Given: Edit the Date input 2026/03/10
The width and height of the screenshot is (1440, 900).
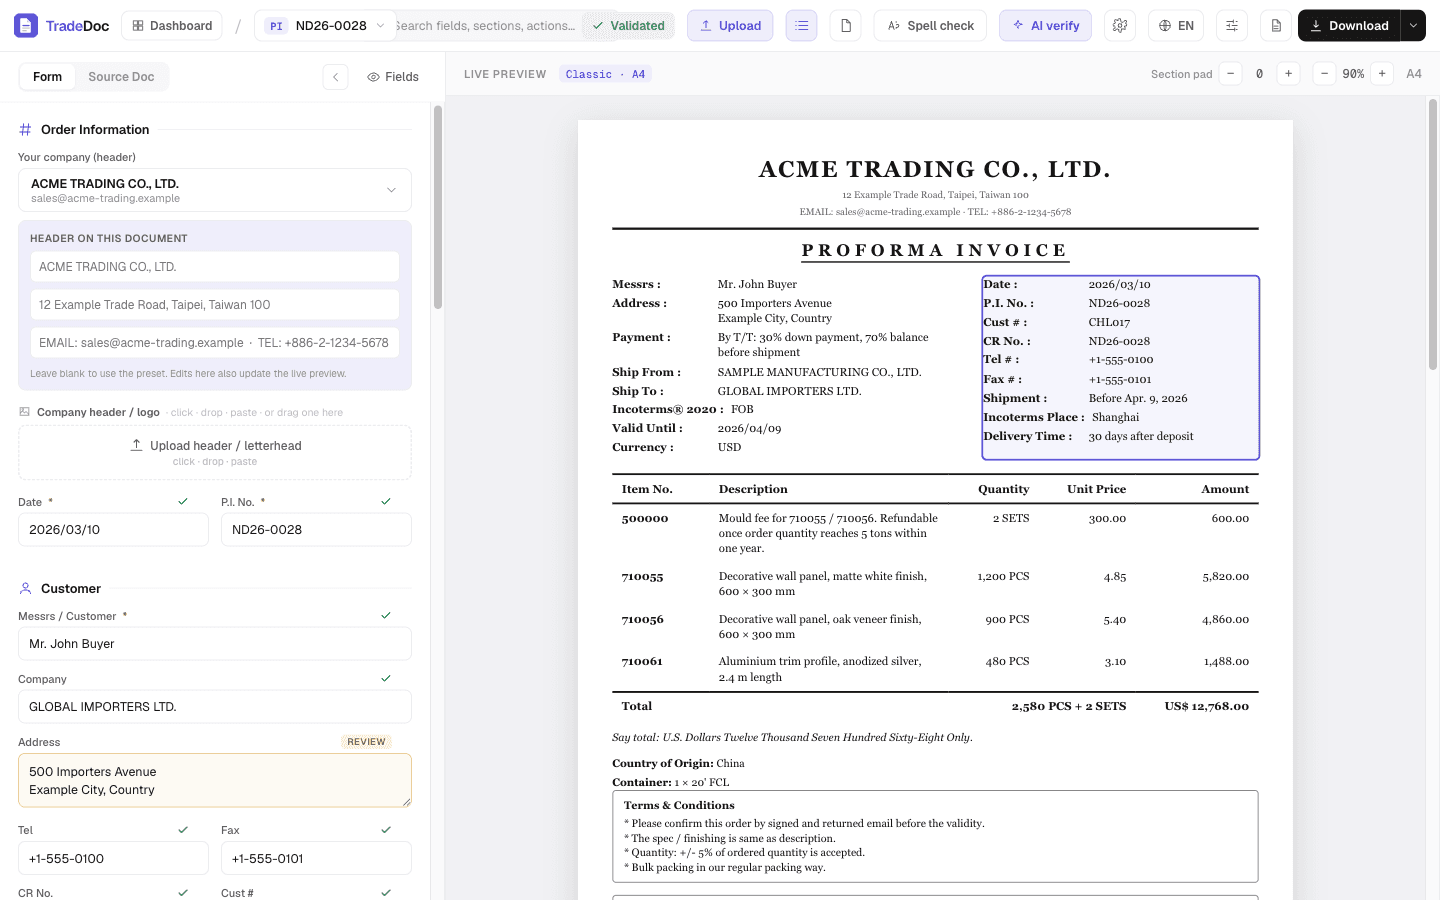Looking at the screenshot, I should (x=113, y=530).
